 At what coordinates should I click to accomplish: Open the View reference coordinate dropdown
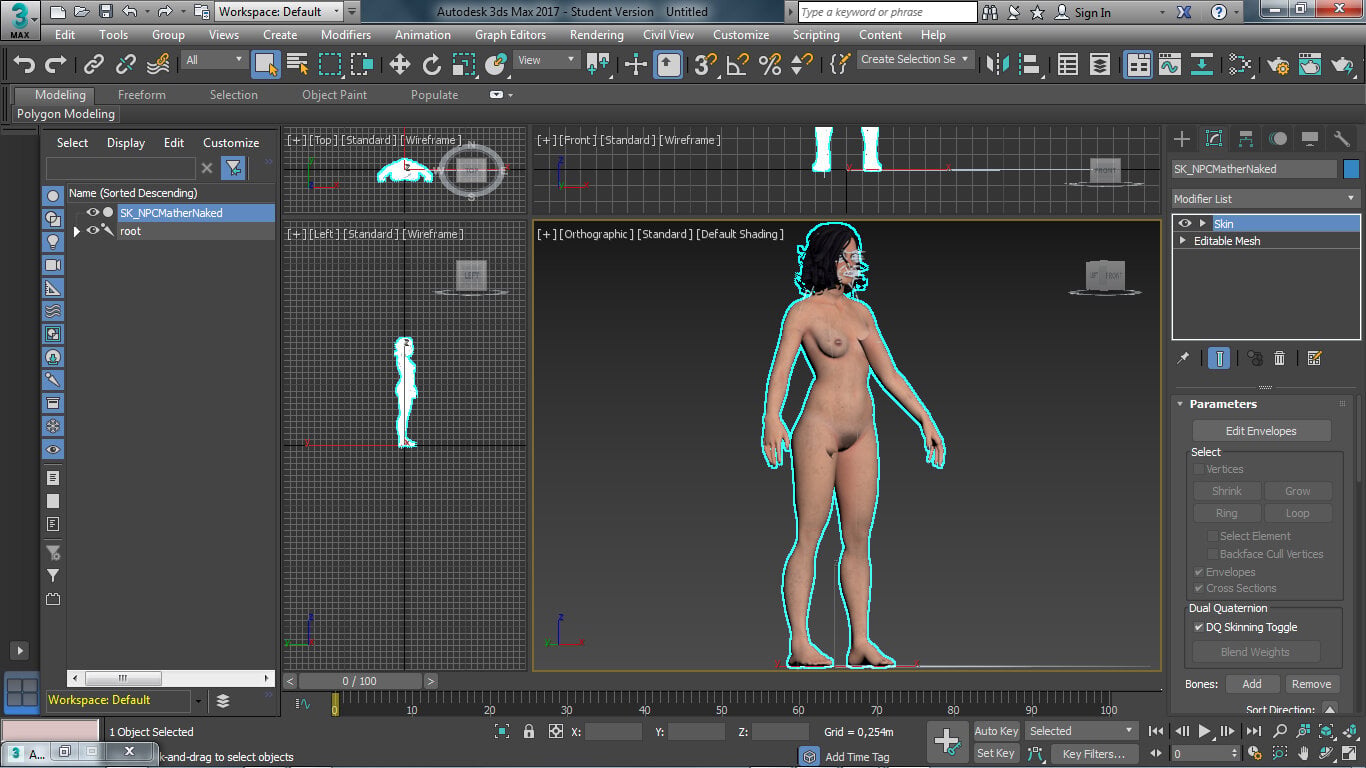pyautogui.click(x=546, y=60)
